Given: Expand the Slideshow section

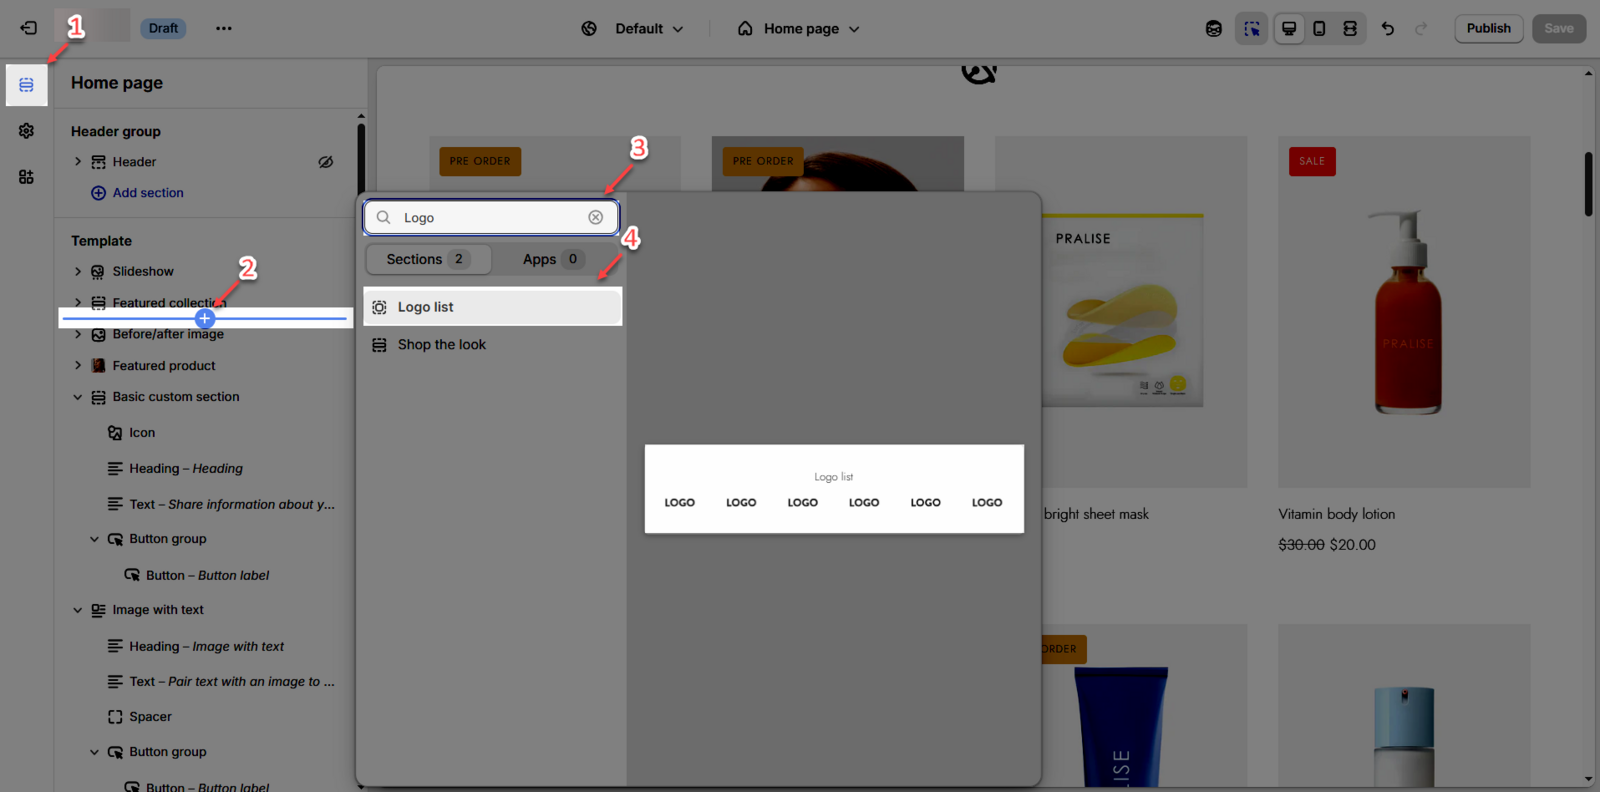Looking at the screenshot, I should 78,271.
